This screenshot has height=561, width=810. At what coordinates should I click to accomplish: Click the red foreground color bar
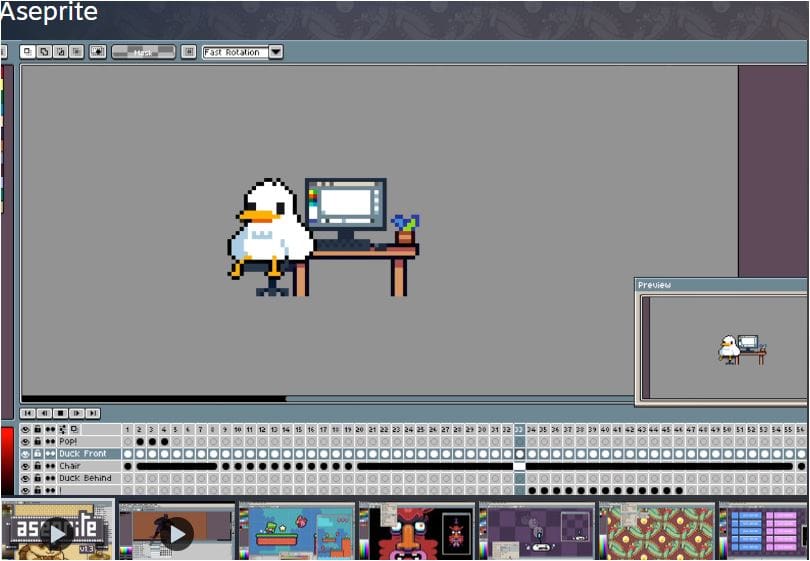pos(7,459)
